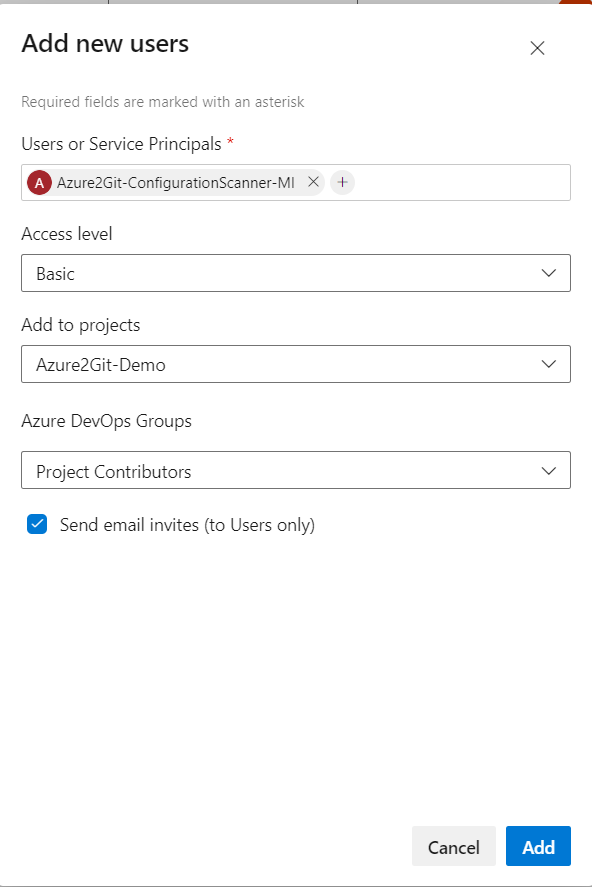Open the Basic access level dropdown
Viewport: 592px width, 887px height.
click(x=295, y=272)
